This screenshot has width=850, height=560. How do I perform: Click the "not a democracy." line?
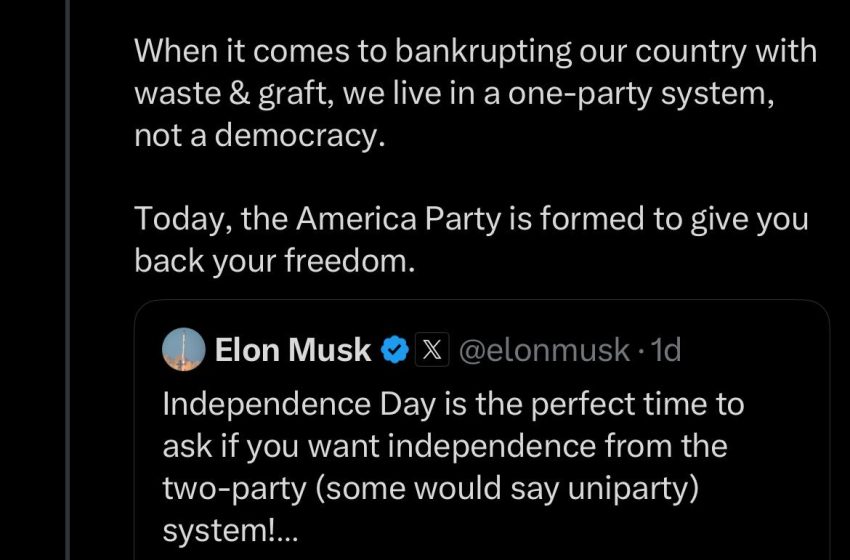point(259,135)
